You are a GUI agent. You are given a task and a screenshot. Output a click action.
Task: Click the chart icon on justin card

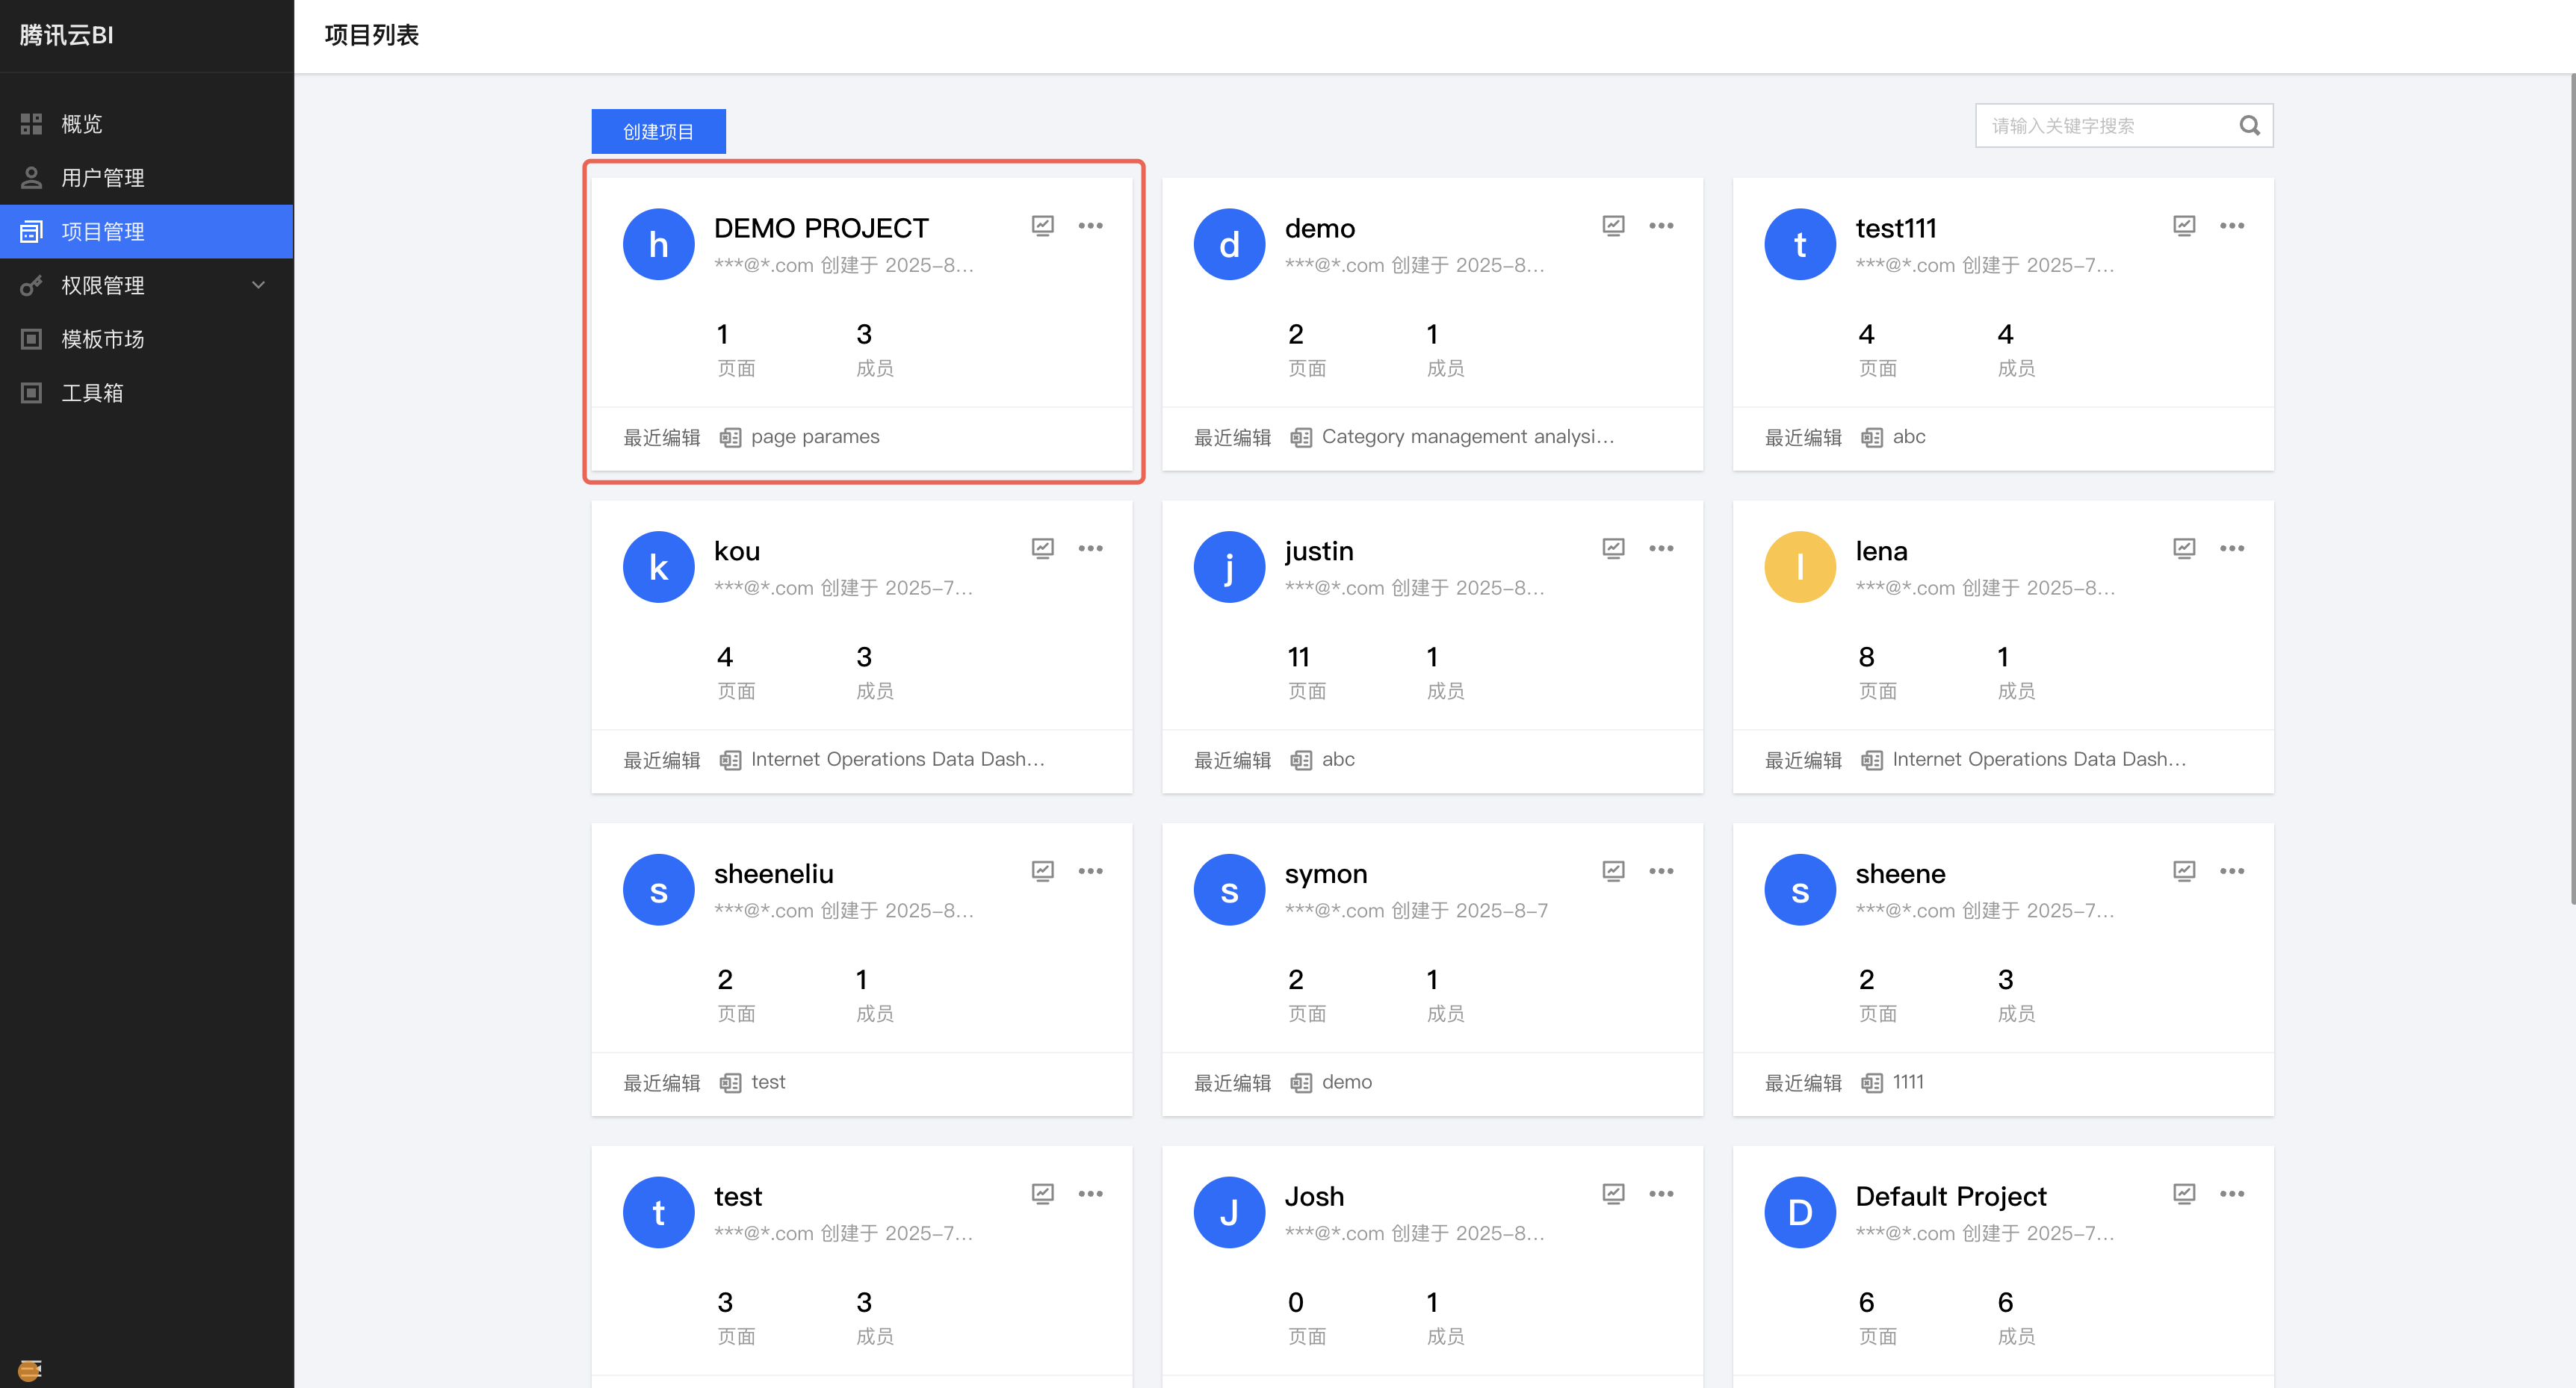click(1613, 548)
